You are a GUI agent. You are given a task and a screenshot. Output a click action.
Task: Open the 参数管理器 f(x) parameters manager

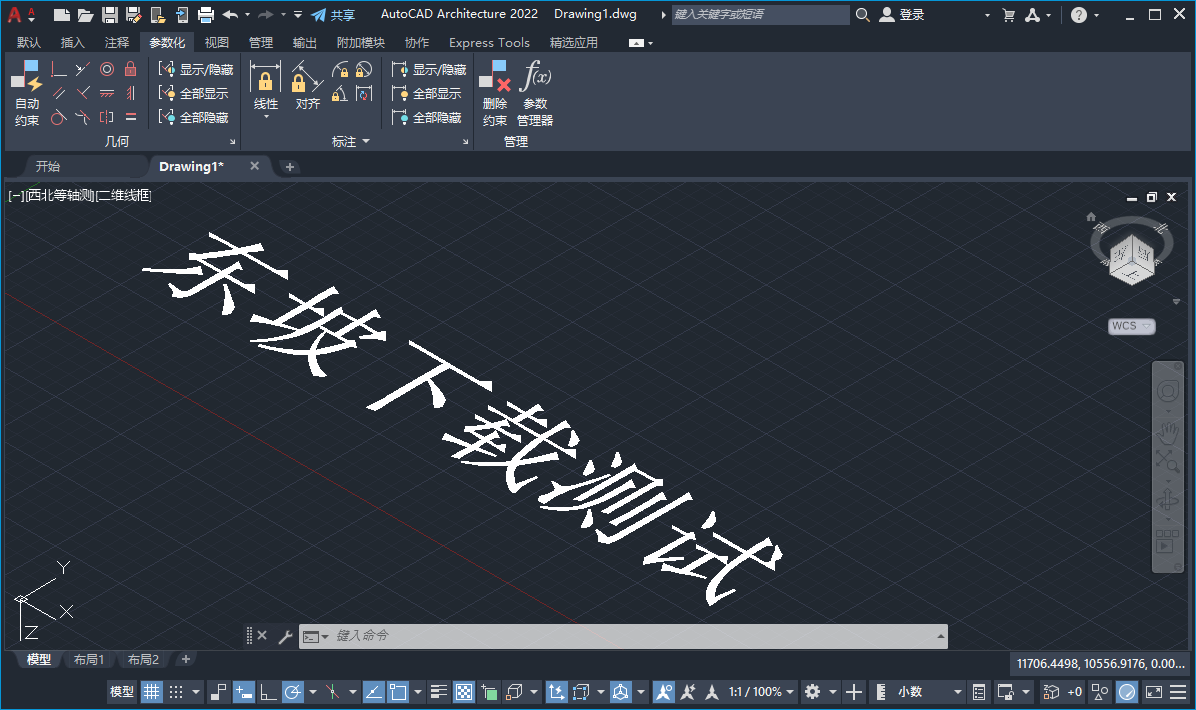(x=535, y=84)
